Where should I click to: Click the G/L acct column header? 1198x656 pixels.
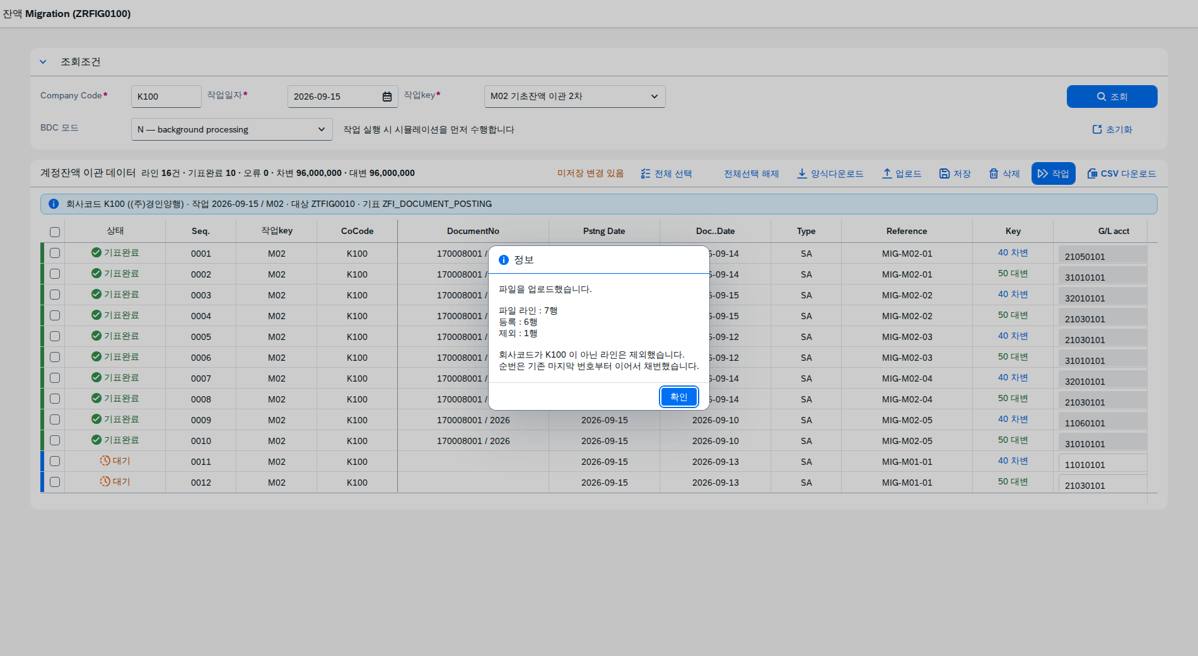(x=1113, y=231)
